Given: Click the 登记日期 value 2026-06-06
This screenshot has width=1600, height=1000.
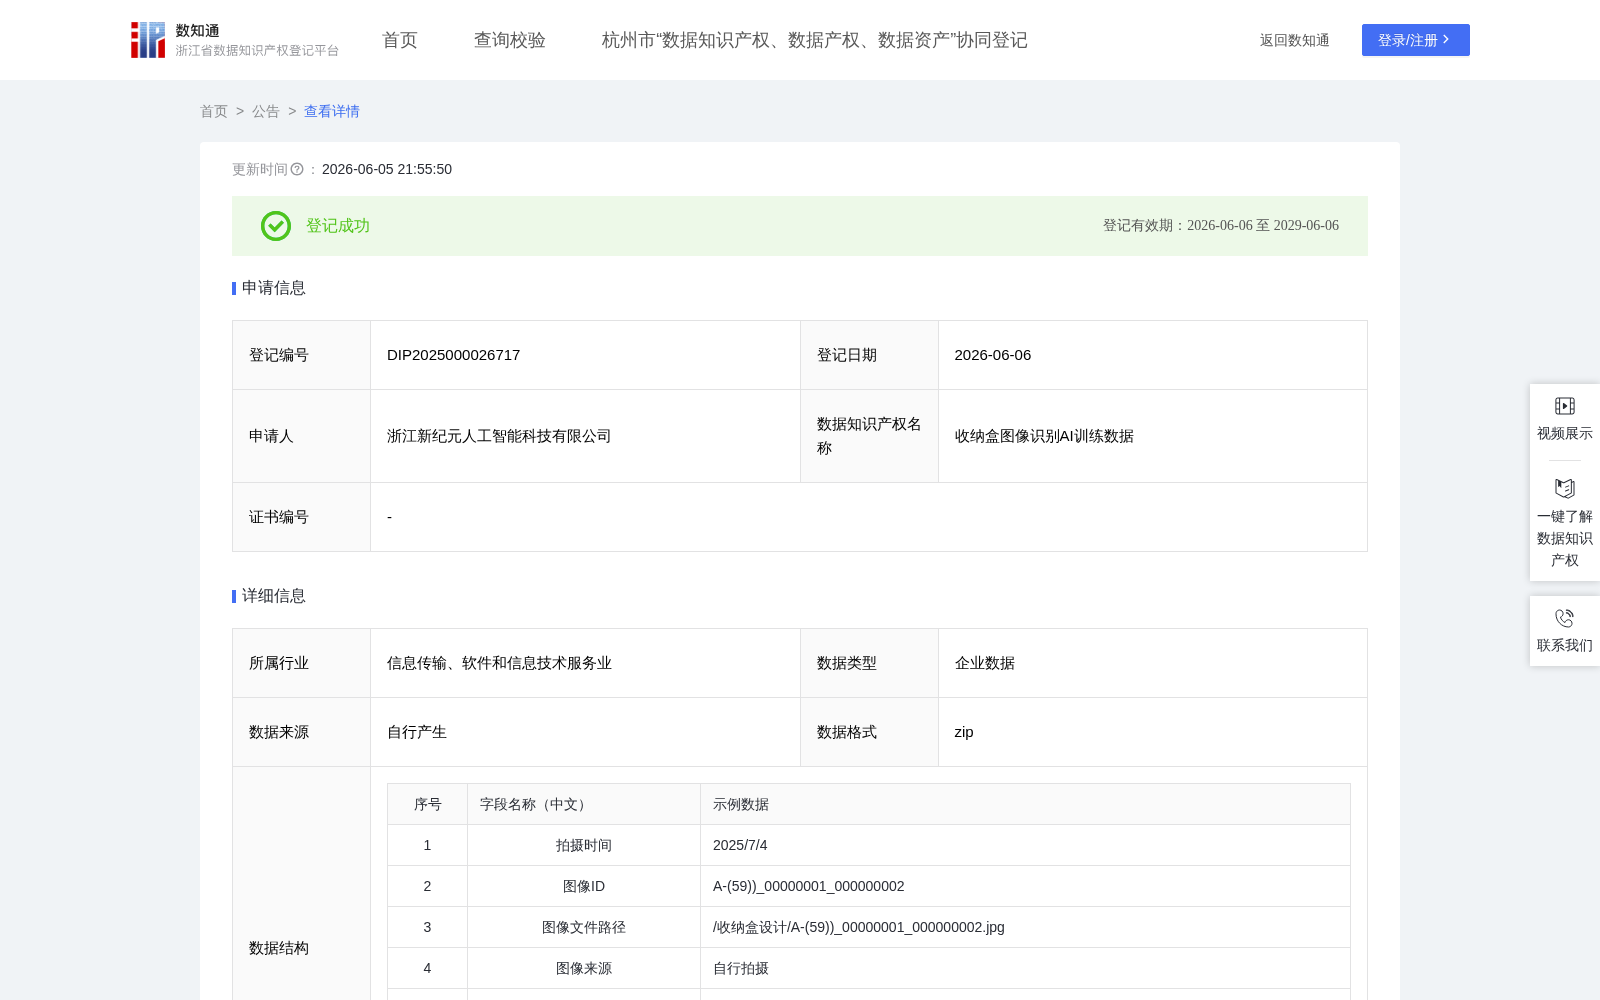Looking at the screenshot, I should tap(993, 355).
